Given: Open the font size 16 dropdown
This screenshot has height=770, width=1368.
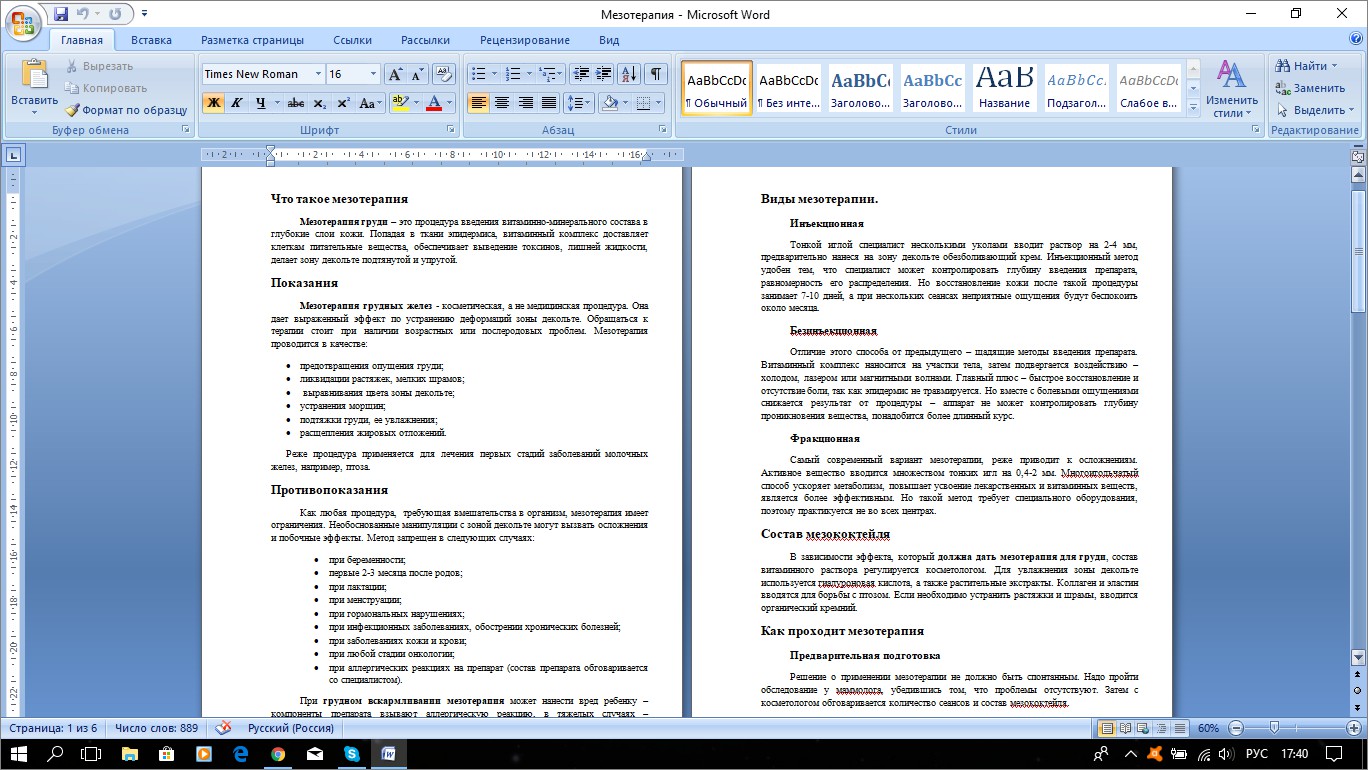Looking at the screenshot, I should [x=374, y=74].
